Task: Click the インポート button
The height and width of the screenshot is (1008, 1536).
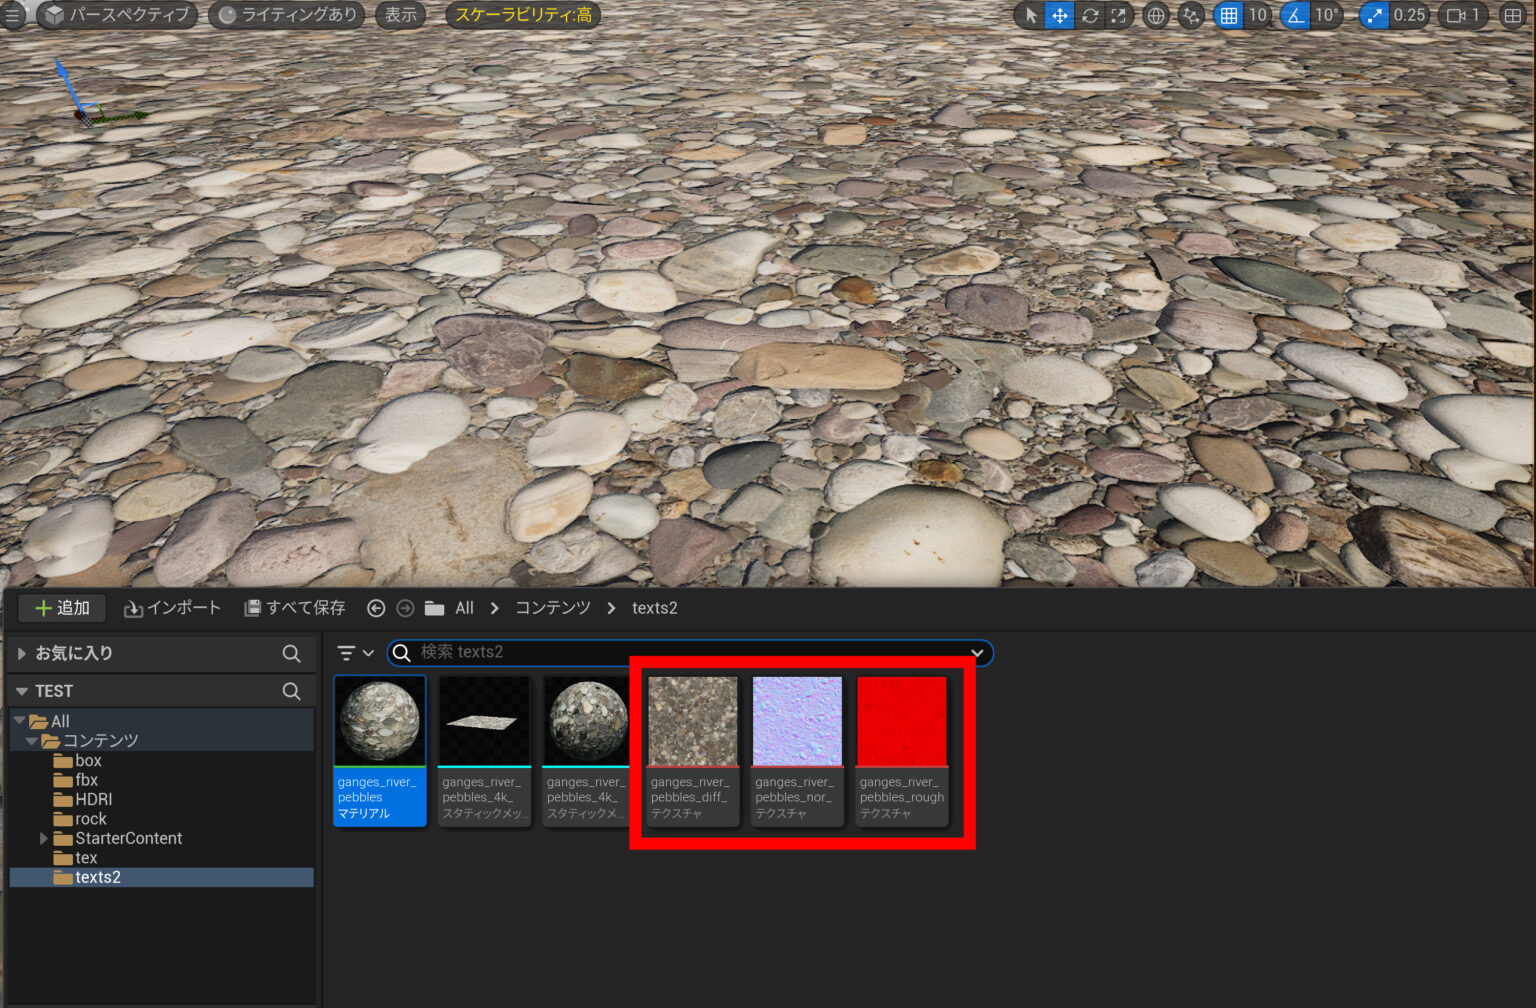Action: (x=172, y=607)
